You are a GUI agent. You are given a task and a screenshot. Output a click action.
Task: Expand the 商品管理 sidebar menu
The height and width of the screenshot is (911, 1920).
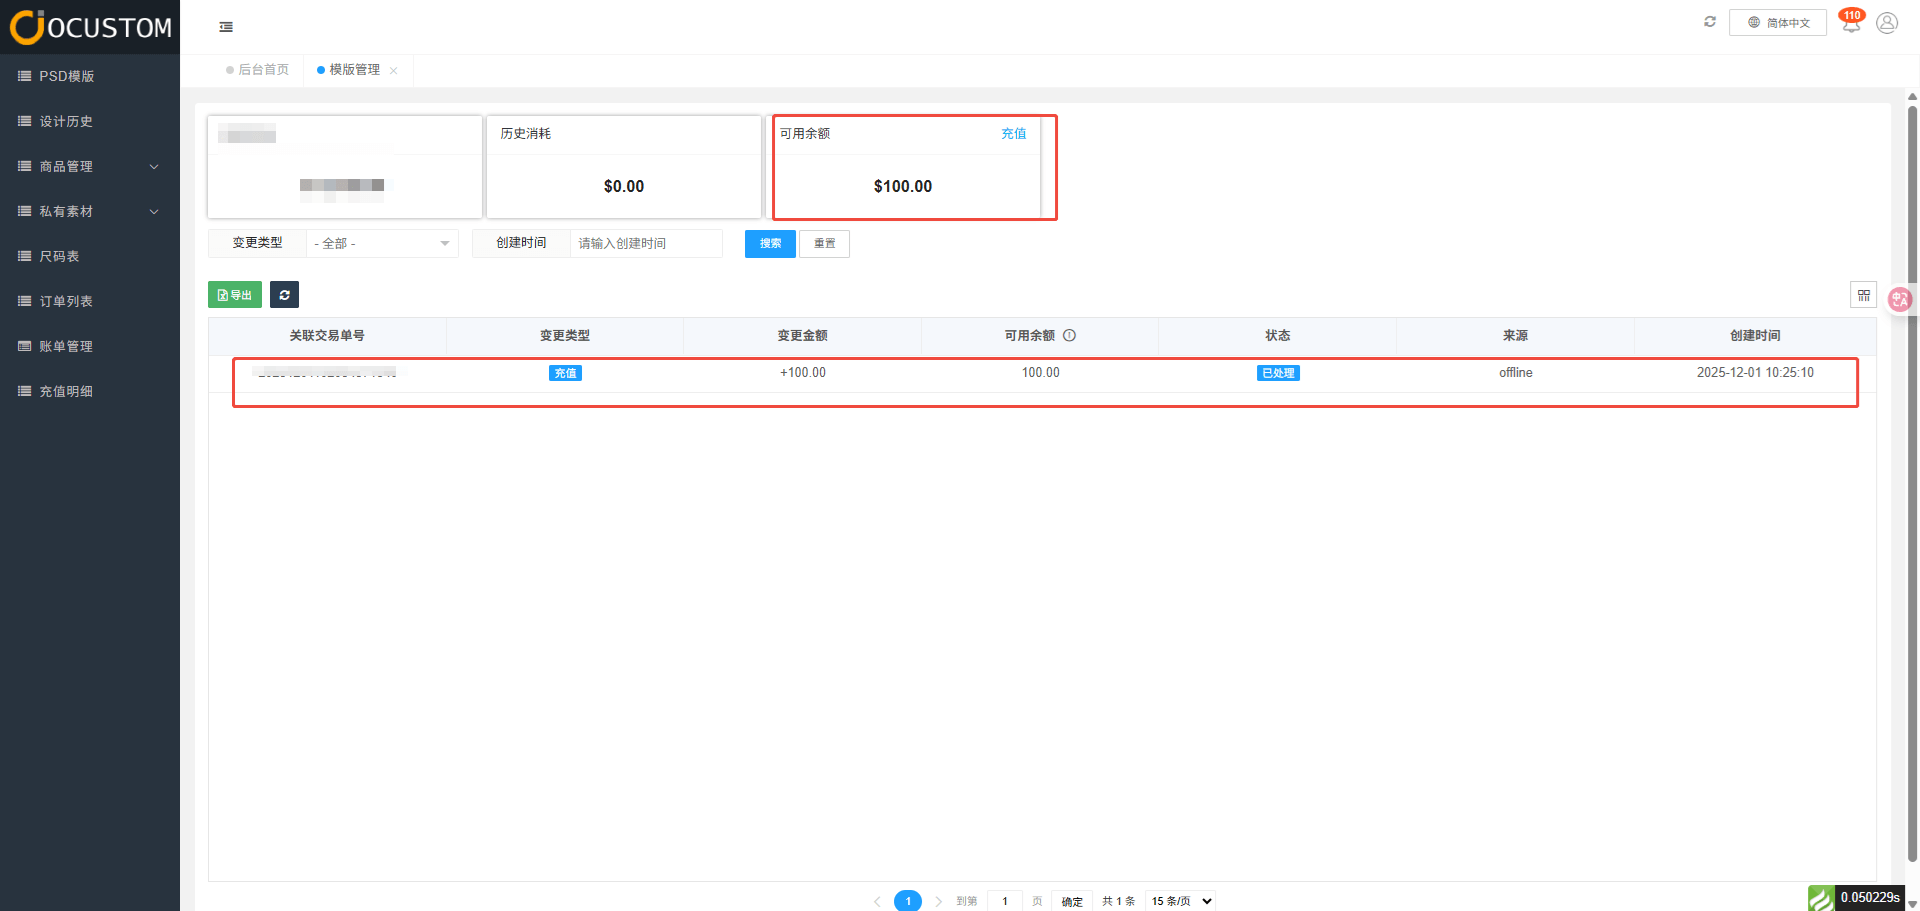click(90, 167)
